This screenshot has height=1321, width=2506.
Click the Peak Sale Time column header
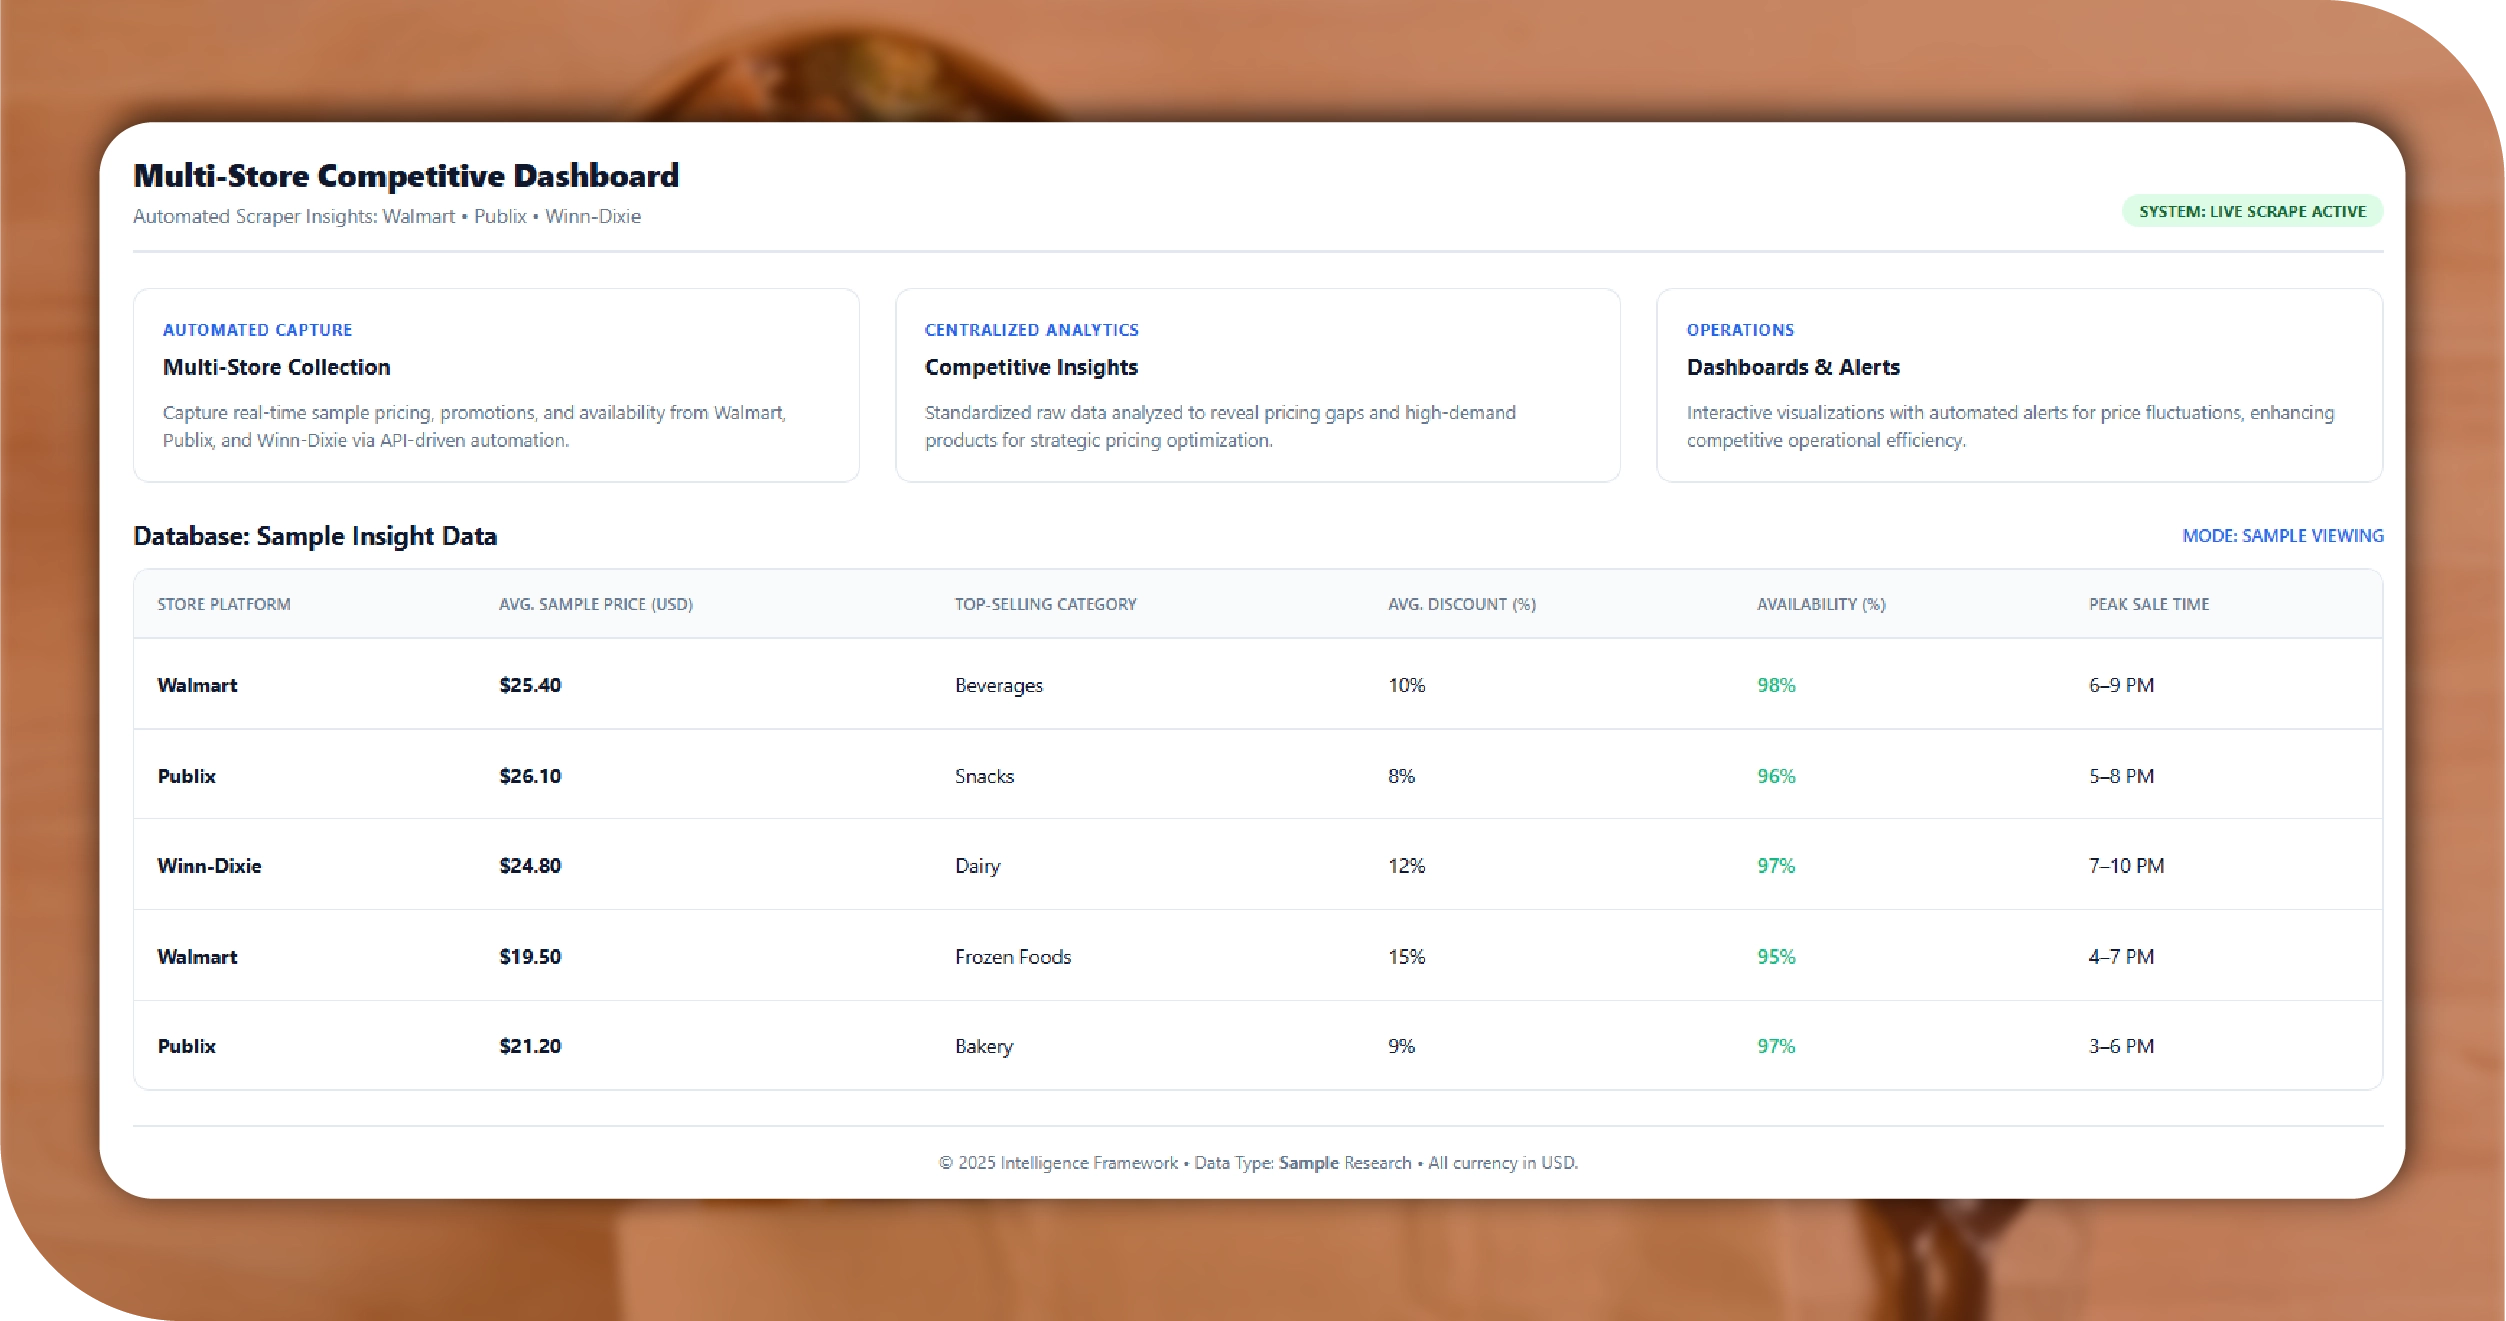tap(2148, 604)
